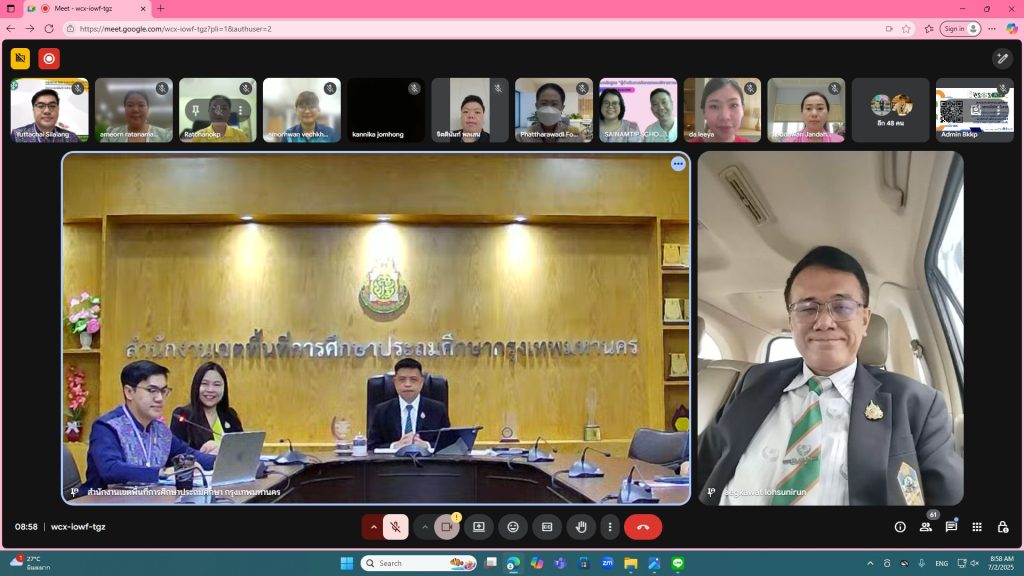Unmute the microphone in Meet toolbar
The width and height of the screenshot is (1024, 576).
click(395, 527)
